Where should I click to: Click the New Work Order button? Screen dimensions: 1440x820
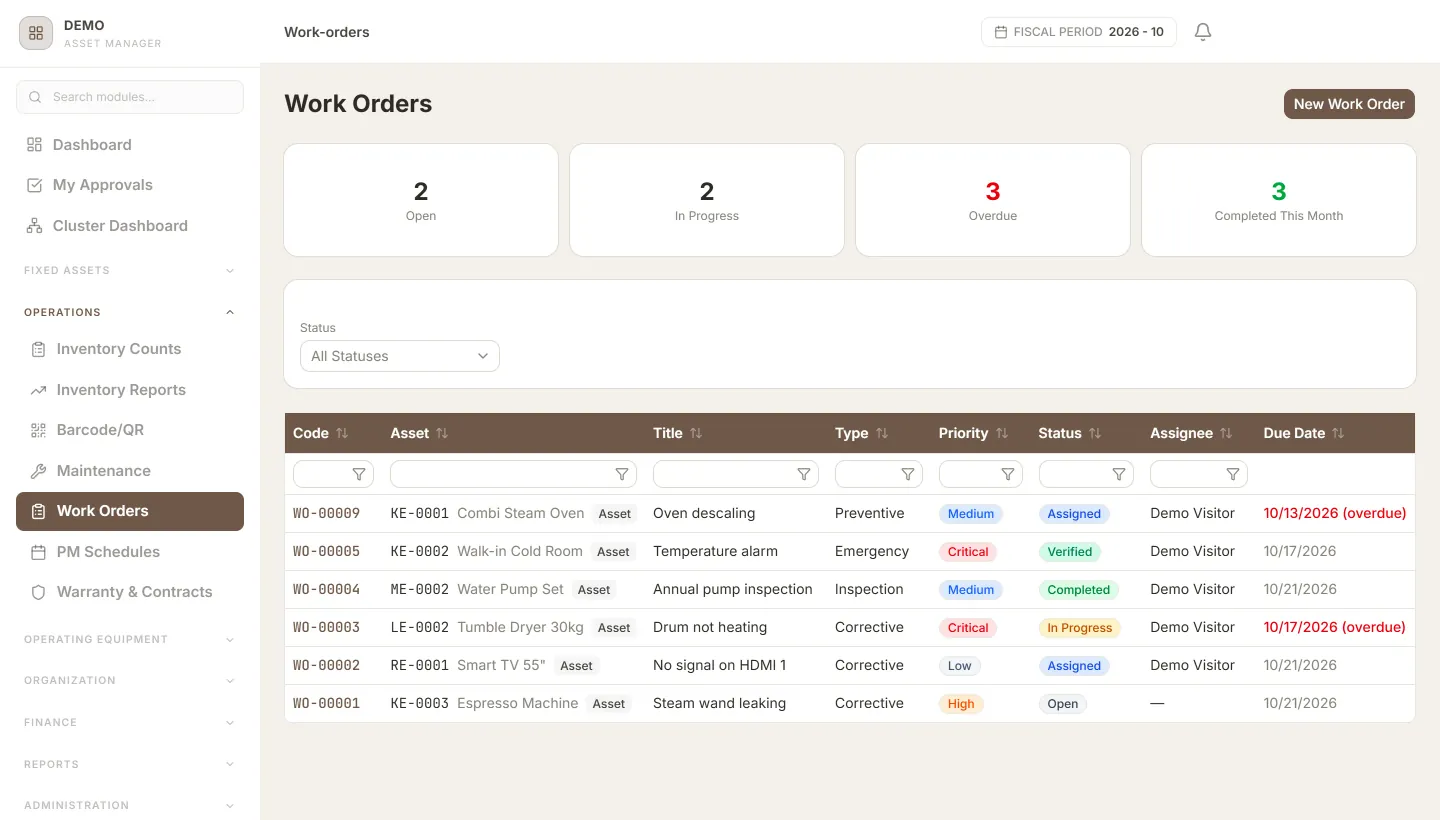coord(1349,104)
